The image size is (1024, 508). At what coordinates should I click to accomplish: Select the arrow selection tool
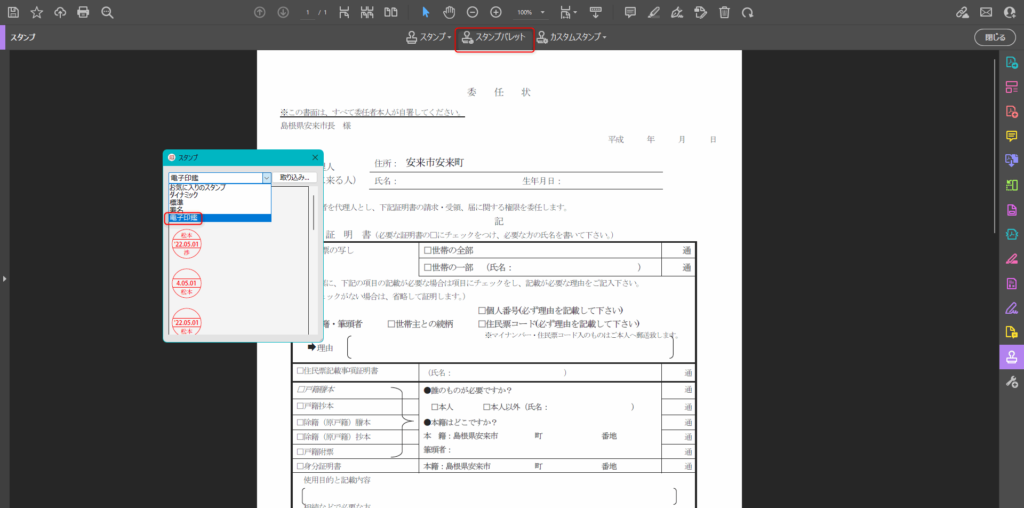(x=426, y=12)
